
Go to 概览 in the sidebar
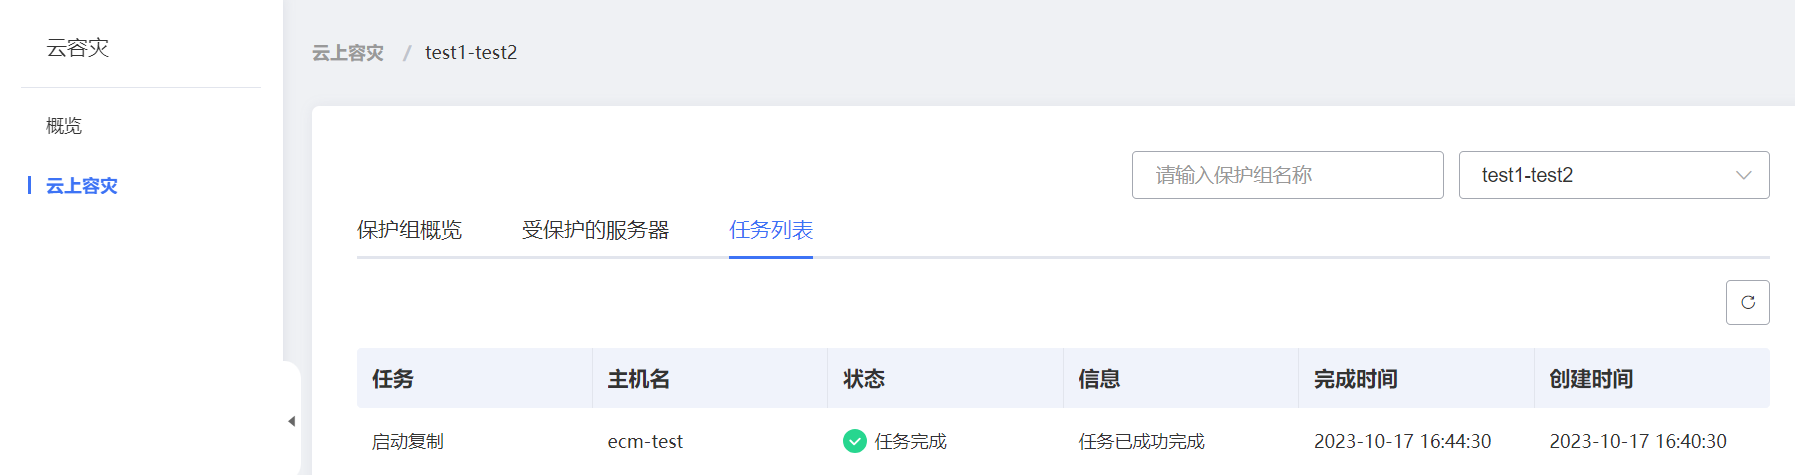tap(64, 126)
